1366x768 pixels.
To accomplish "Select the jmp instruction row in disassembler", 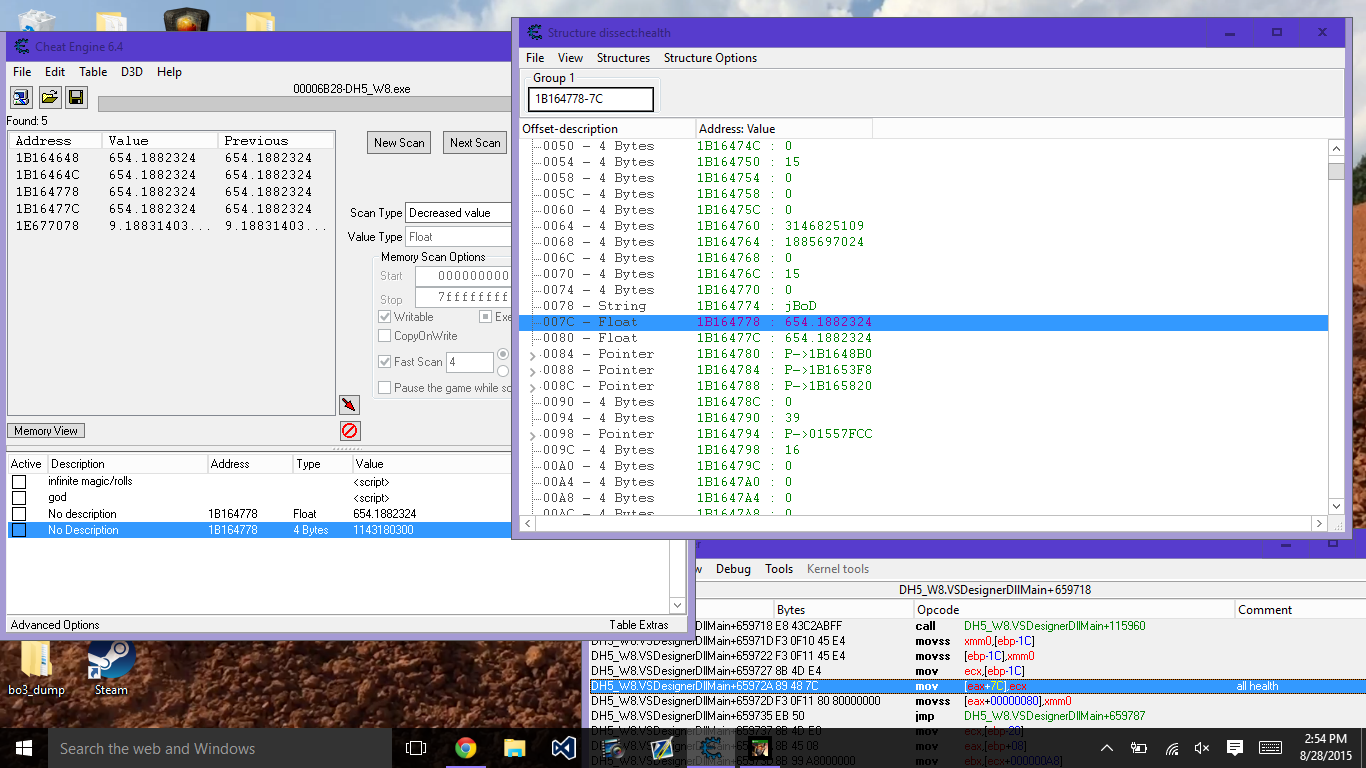I will coord(977,716).
